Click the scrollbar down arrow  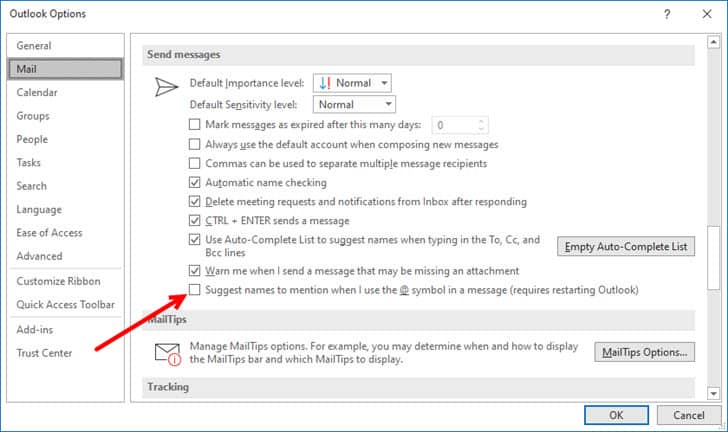[x=714, y=394]
